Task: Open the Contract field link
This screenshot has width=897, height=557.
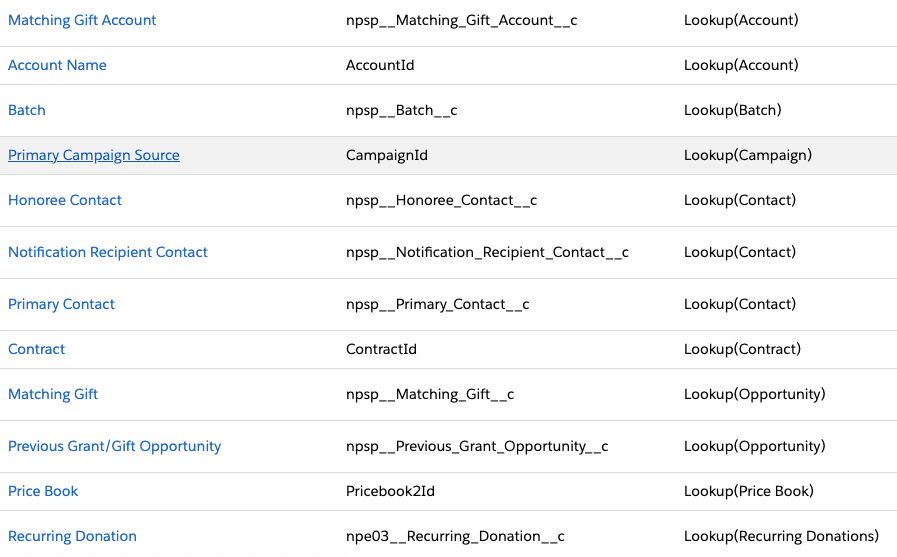Action: 37,349
